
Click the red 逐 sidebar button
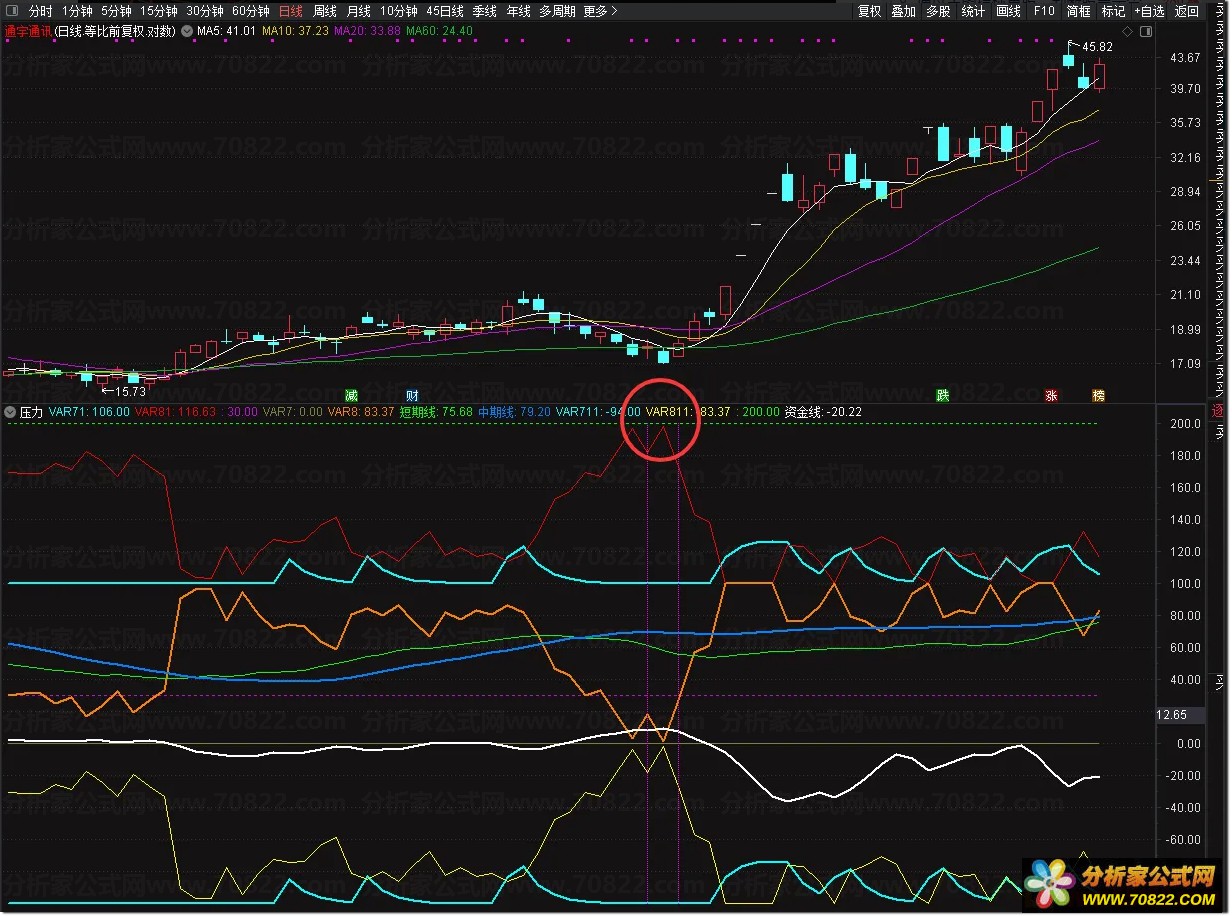(x=1219, y=412)
